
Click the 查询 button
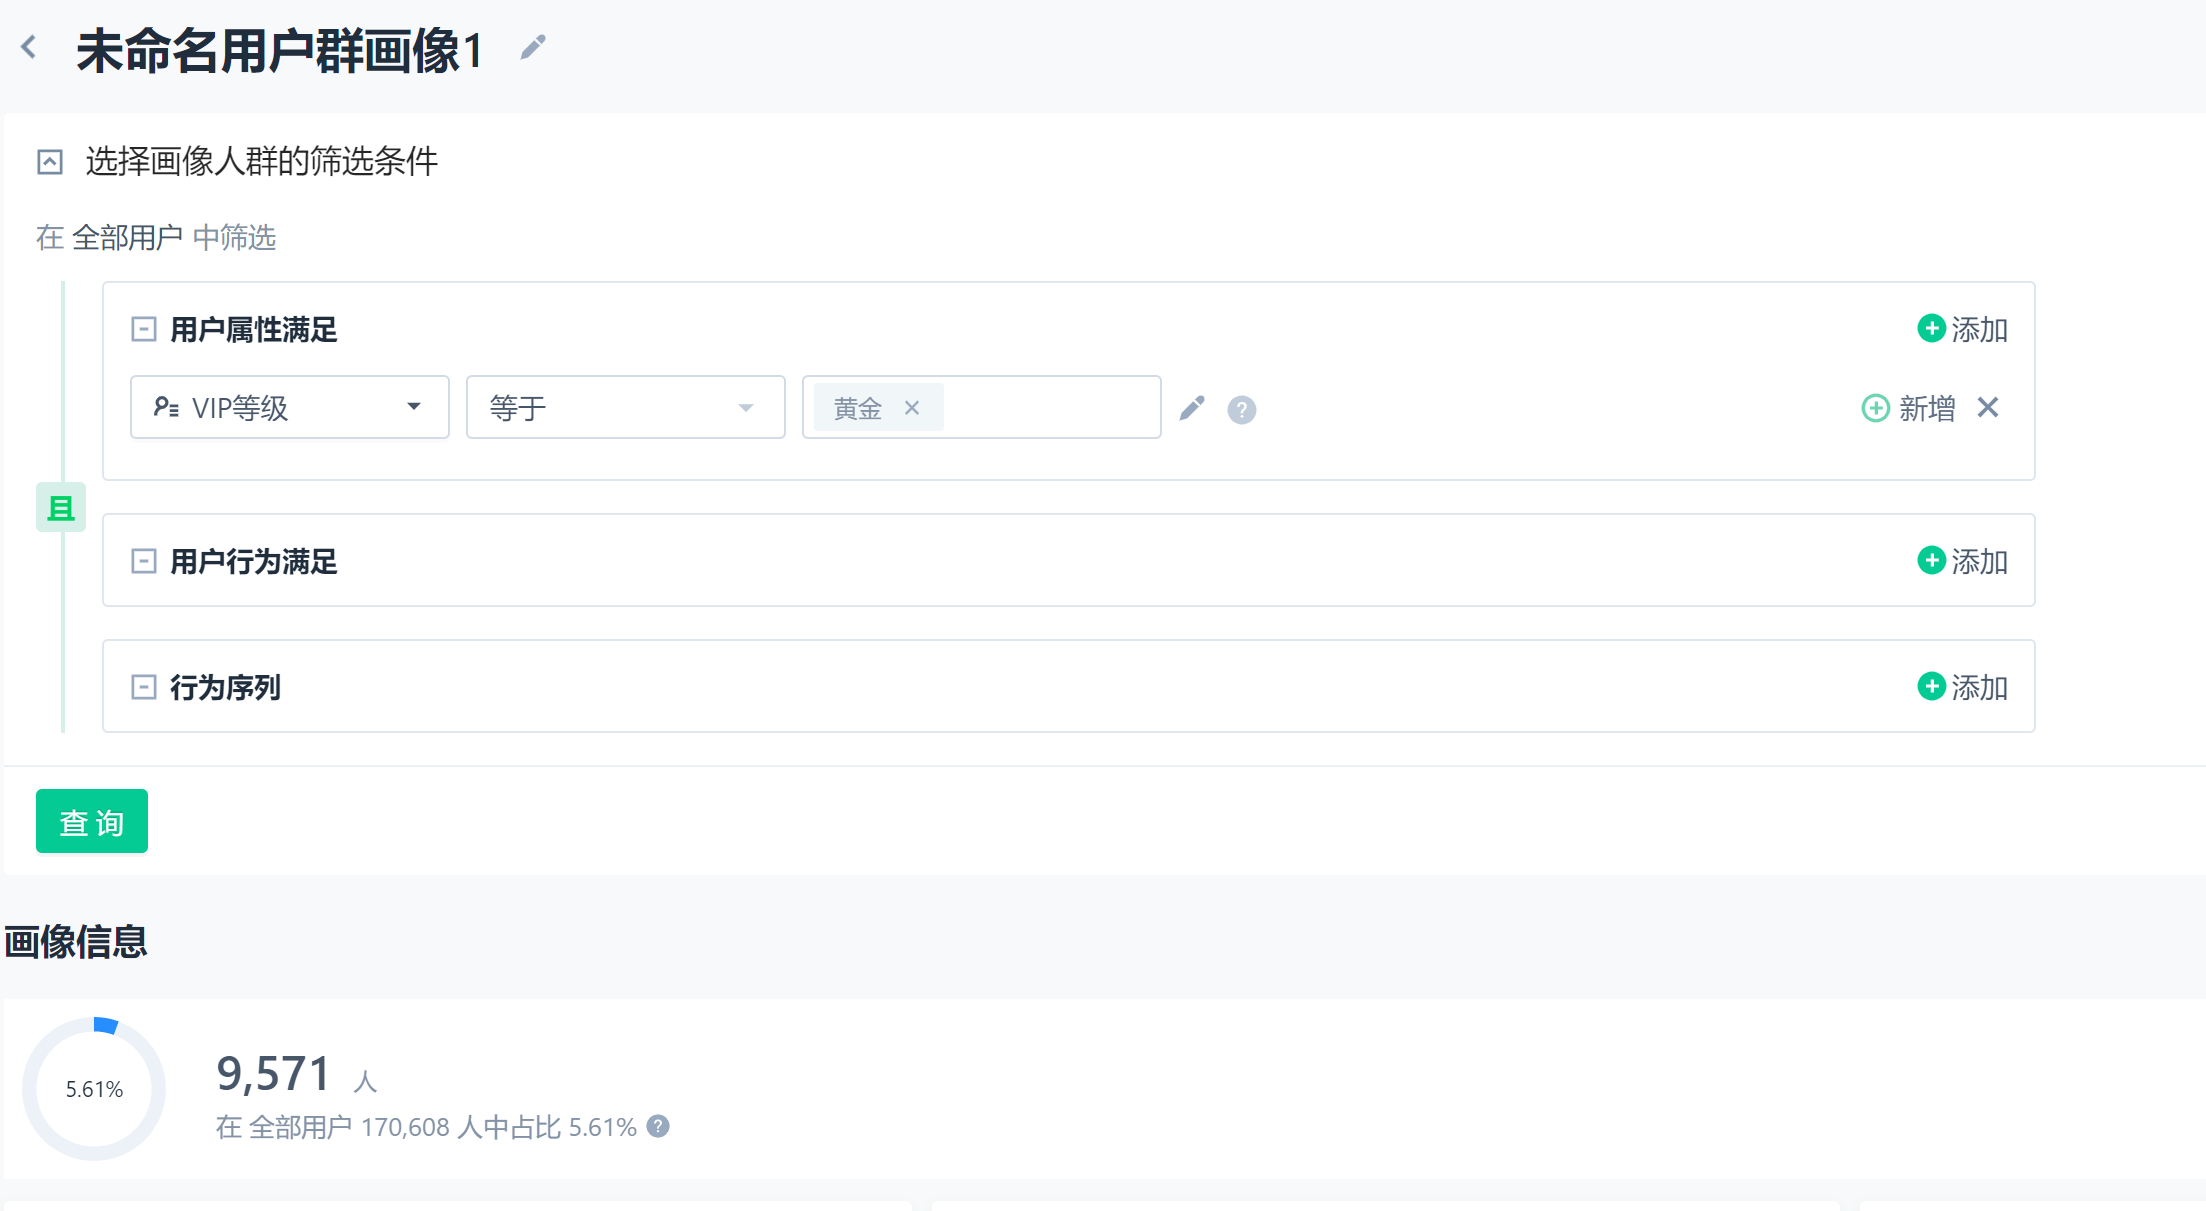pos(92,821)
